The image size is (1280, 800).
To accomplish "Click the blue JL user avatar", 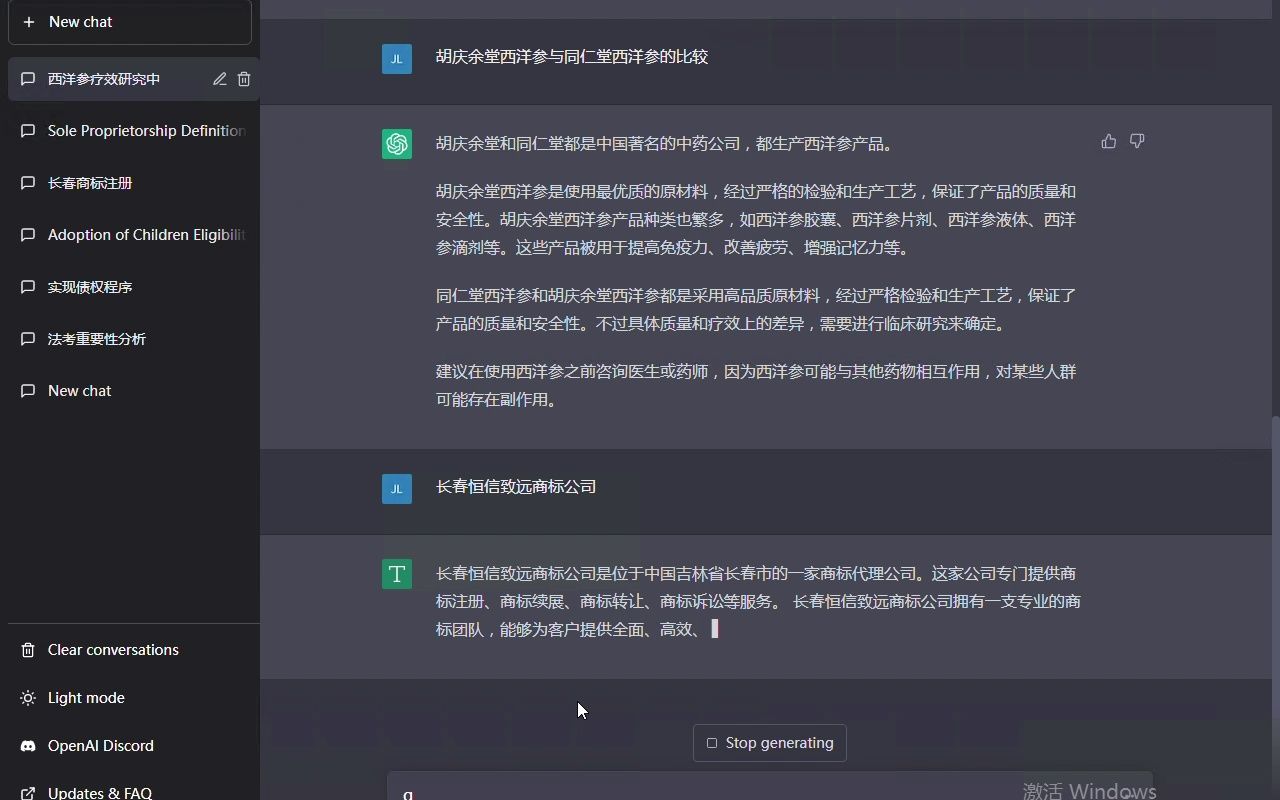I will [397, 59].
